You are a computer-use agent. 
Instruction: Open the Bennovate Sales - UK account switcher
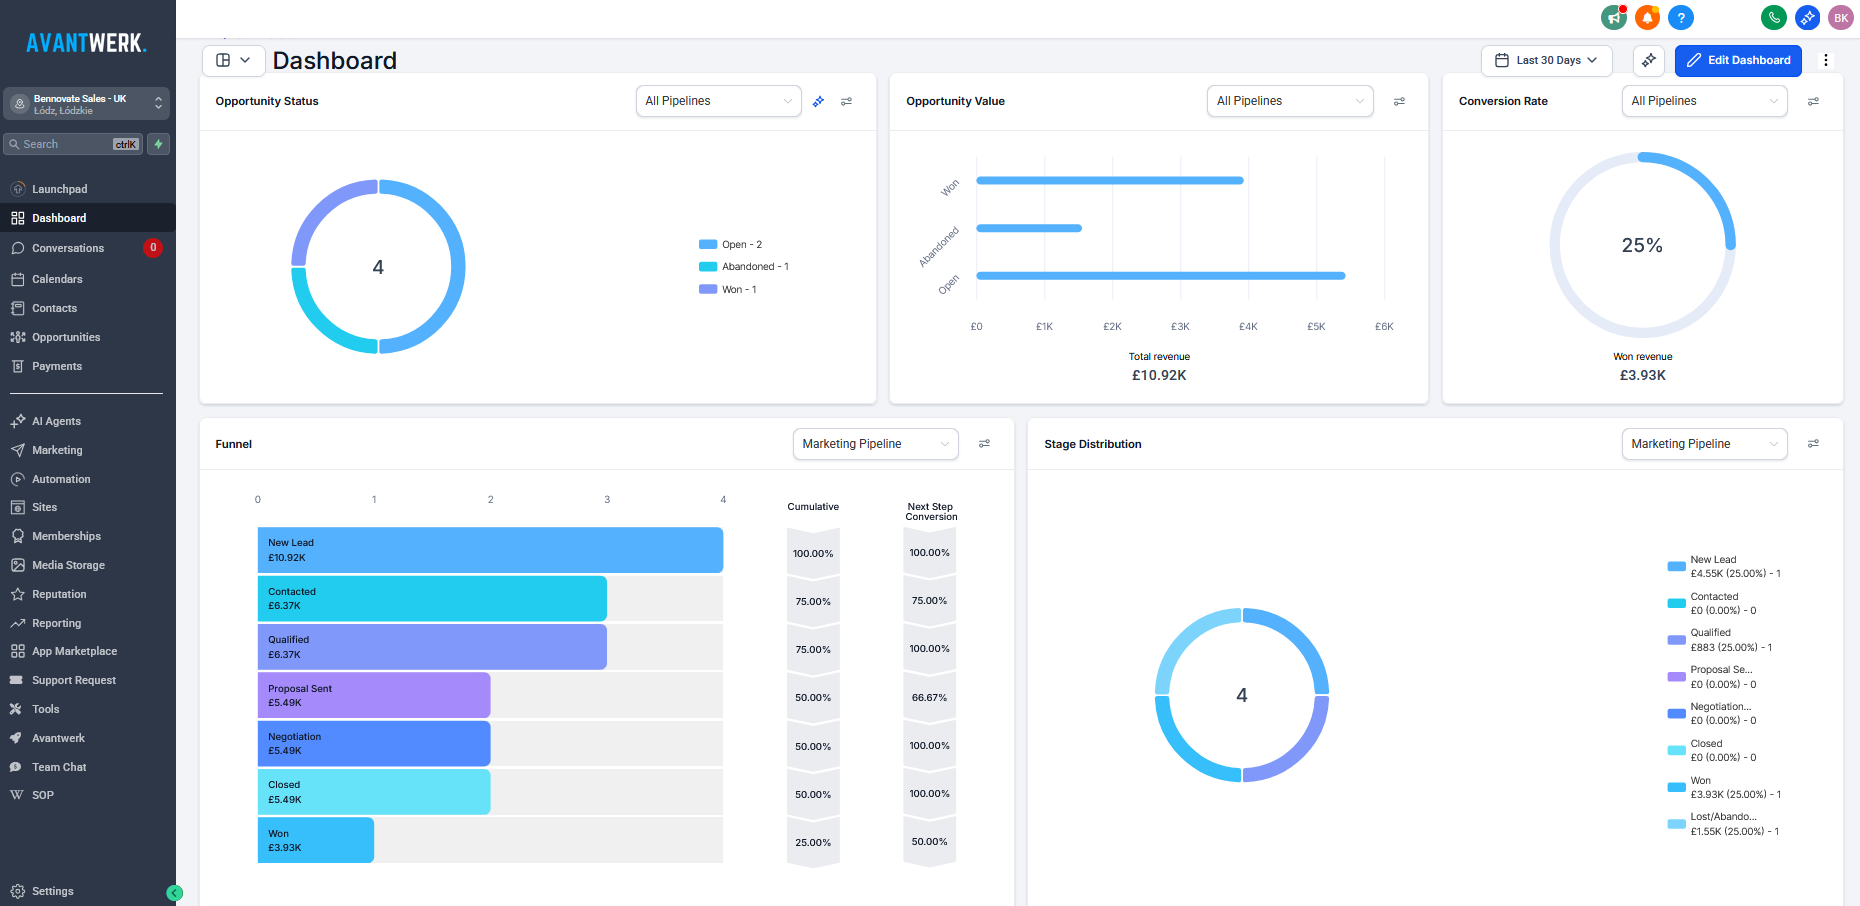87,103
